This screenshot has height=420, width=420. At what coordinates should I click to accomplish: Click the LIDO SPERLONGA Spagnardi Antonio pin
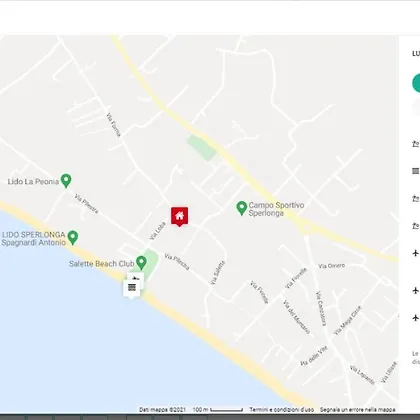coord(72,238)
